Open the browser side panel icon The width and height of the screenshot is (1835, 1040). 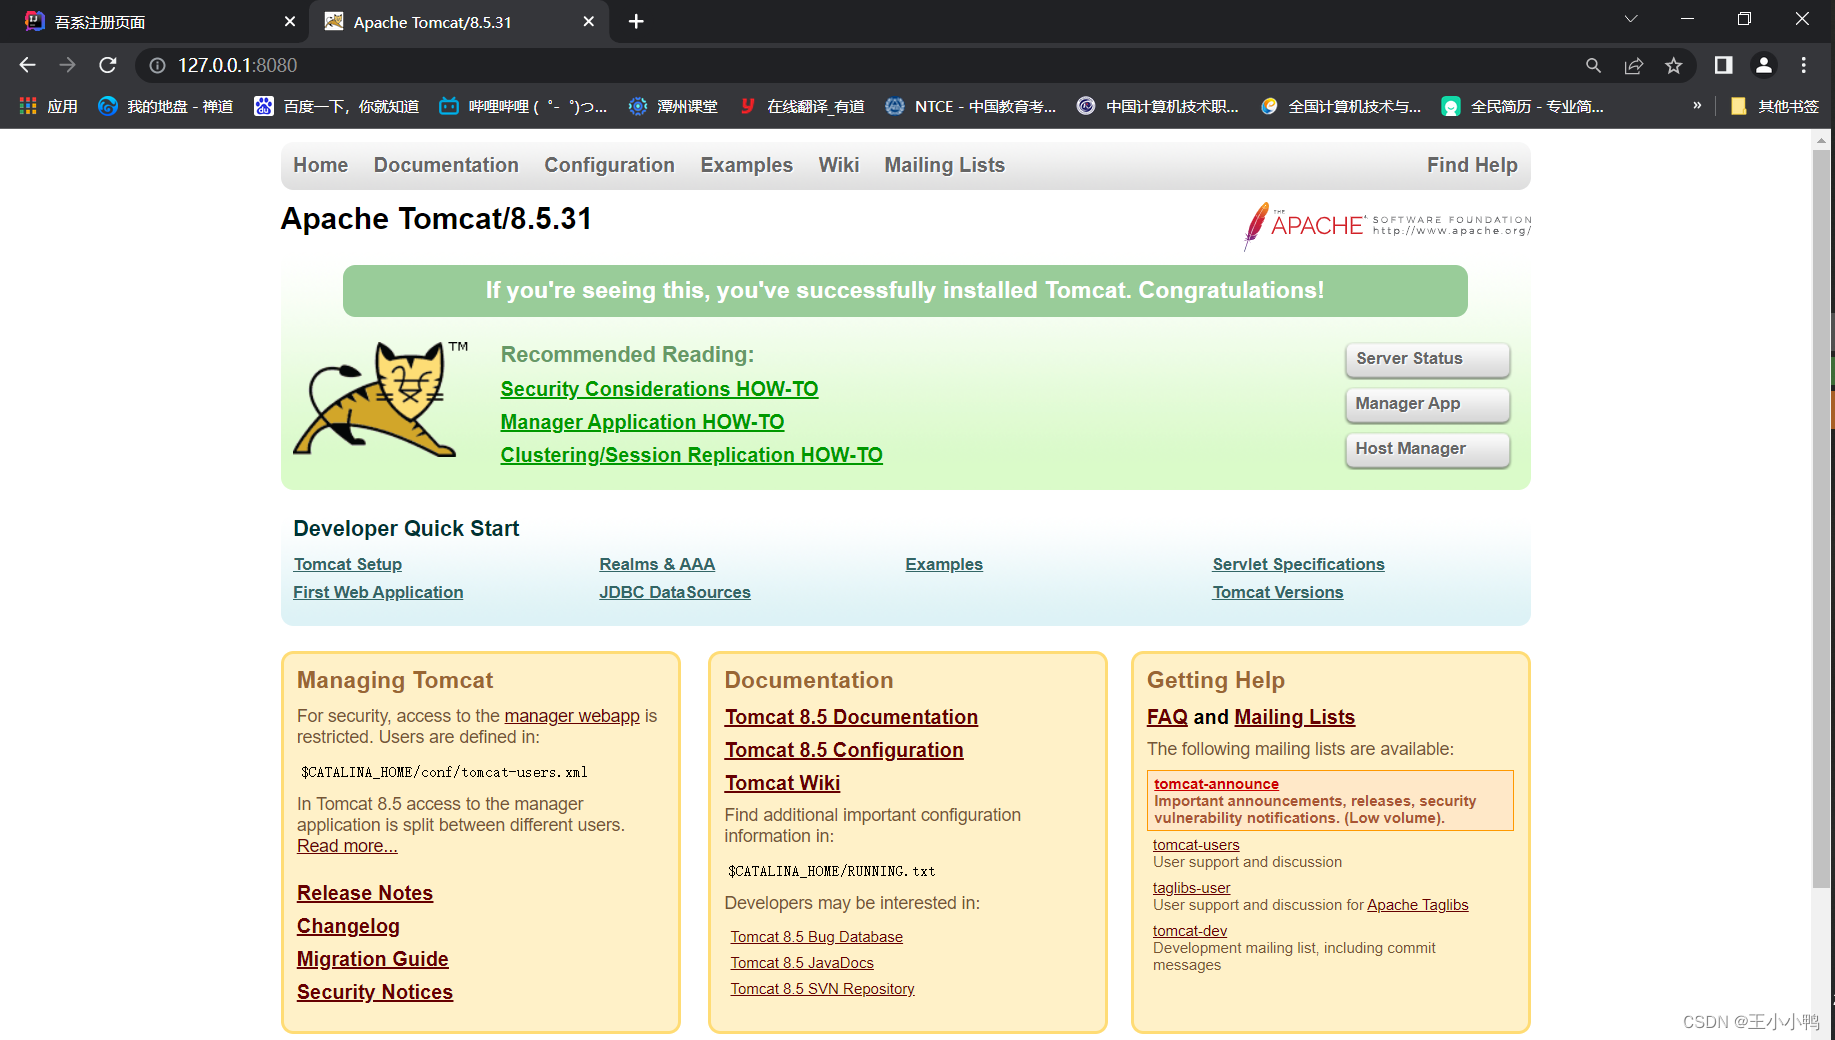coord(1723,65)
